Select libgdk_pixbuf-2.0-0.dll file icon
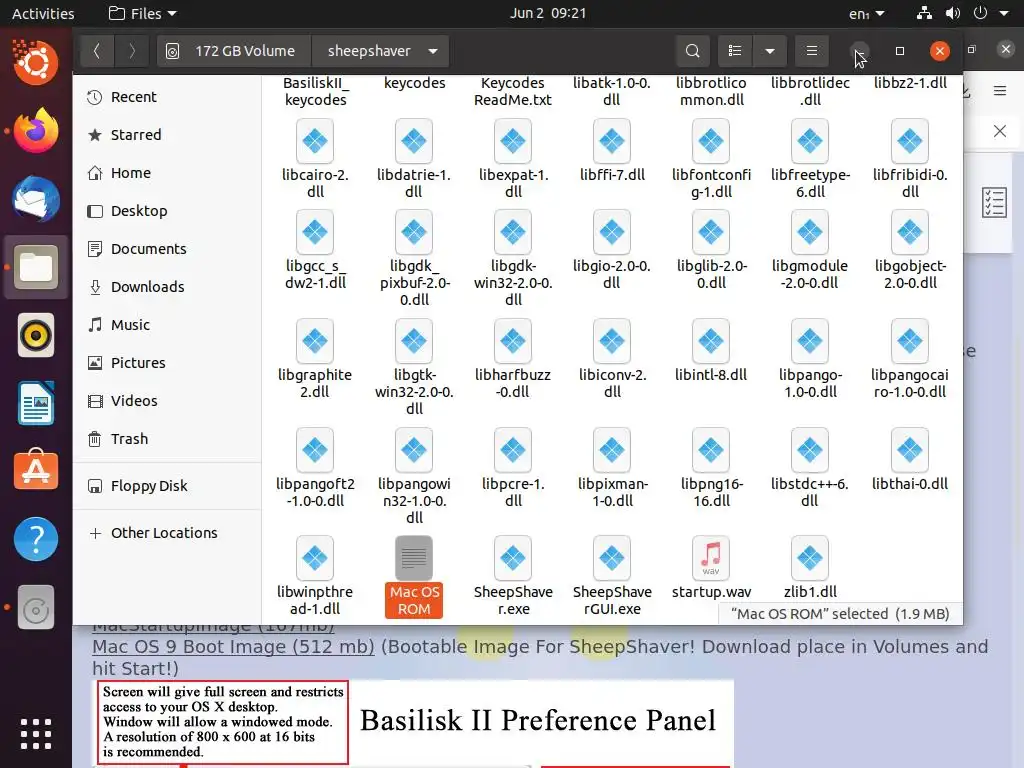This screenshot has width=1024, height=768. click(414, 232)
